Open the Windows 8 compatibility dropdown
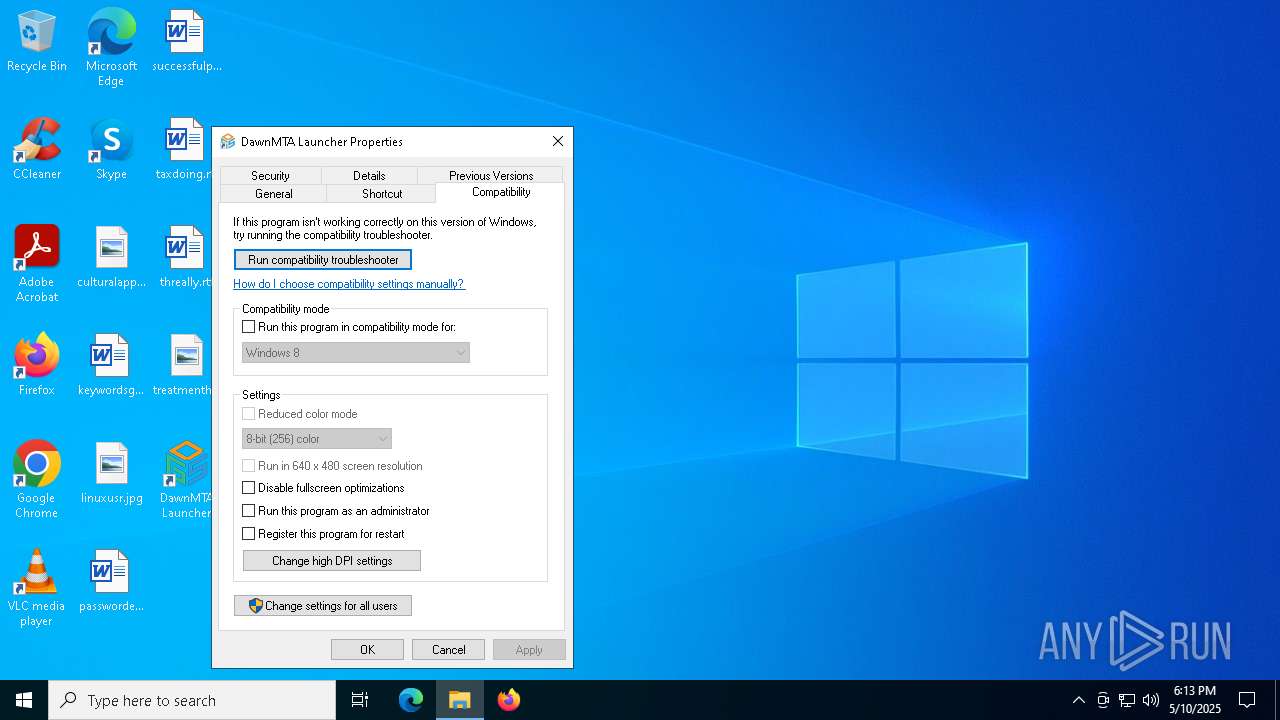Viewport: 1280px width, 720px height. coord(356,353)
